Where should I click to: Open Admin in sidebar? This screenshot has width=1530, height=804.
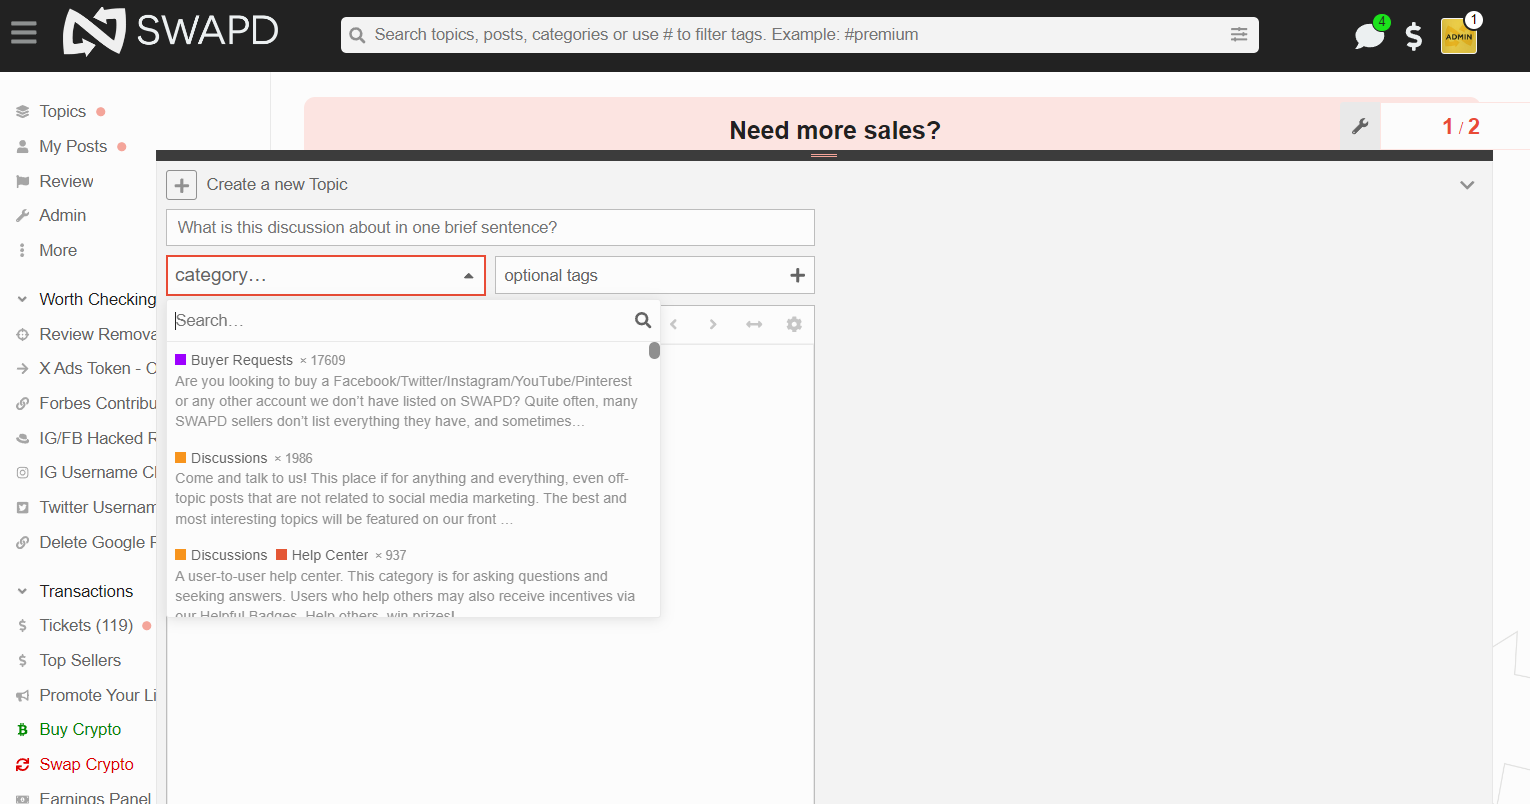(62, 215)
